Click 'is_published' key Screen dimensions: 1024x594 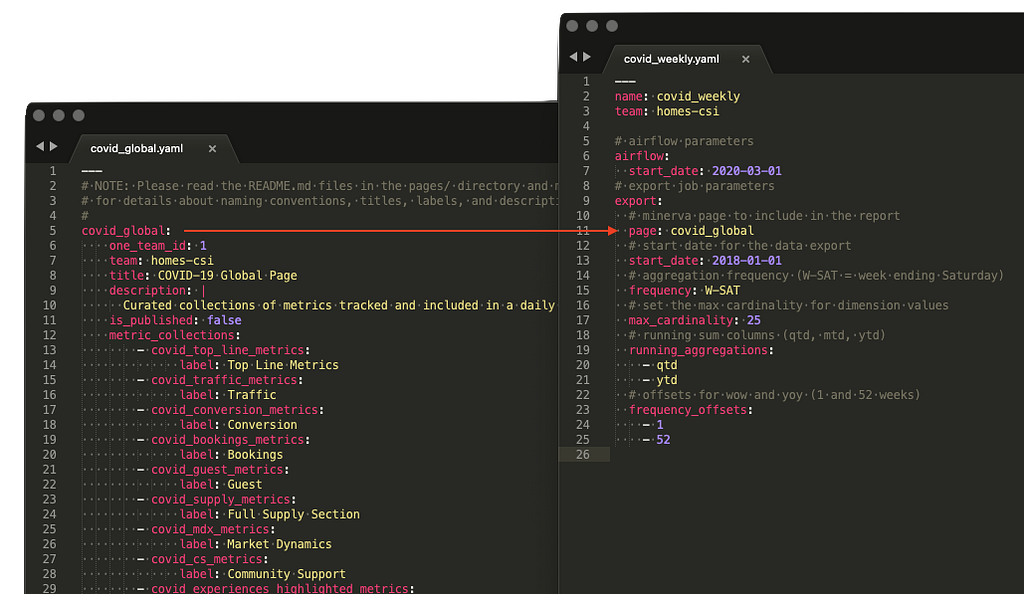pos(151,320)
